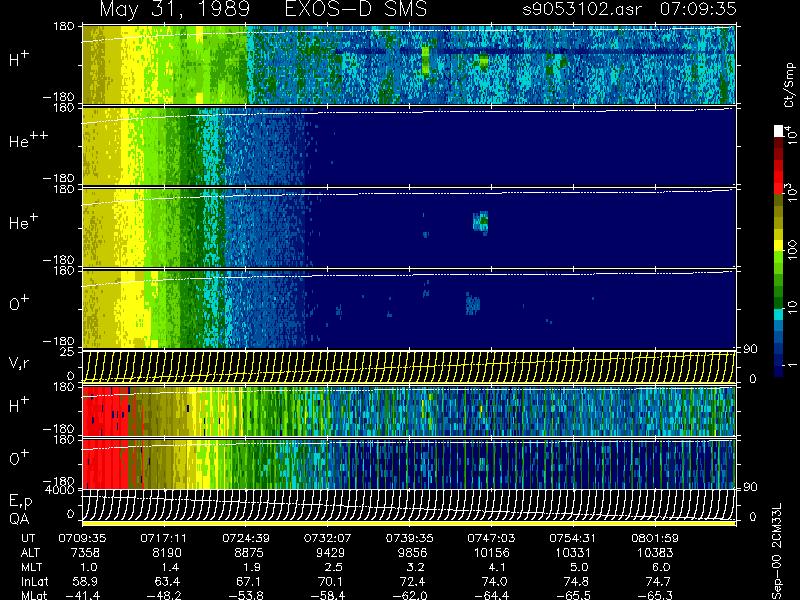Click the MLT value "4.1"
800x600 pixels.
(x=497, y=567)
